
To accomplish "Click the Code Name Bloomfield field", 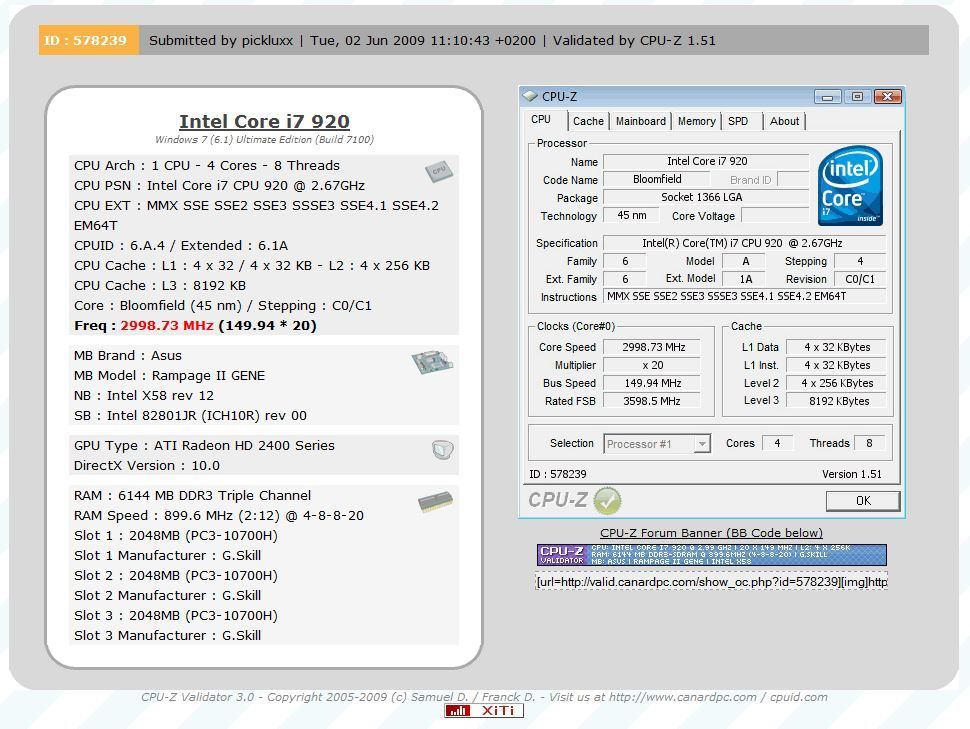I will (x=656, y=179).
